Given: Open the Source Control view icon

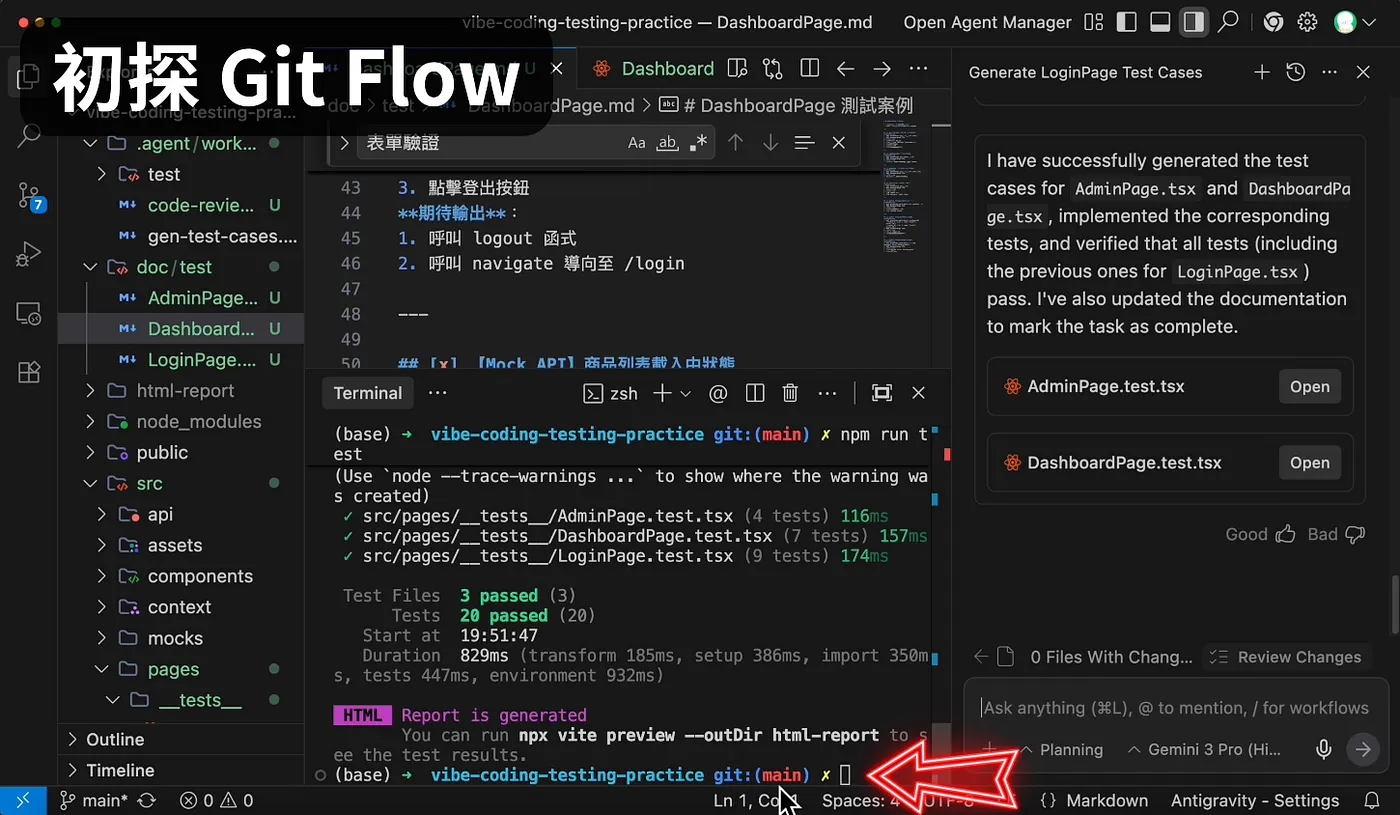Looking at the screenshot, I should click(x=29, y=195).
